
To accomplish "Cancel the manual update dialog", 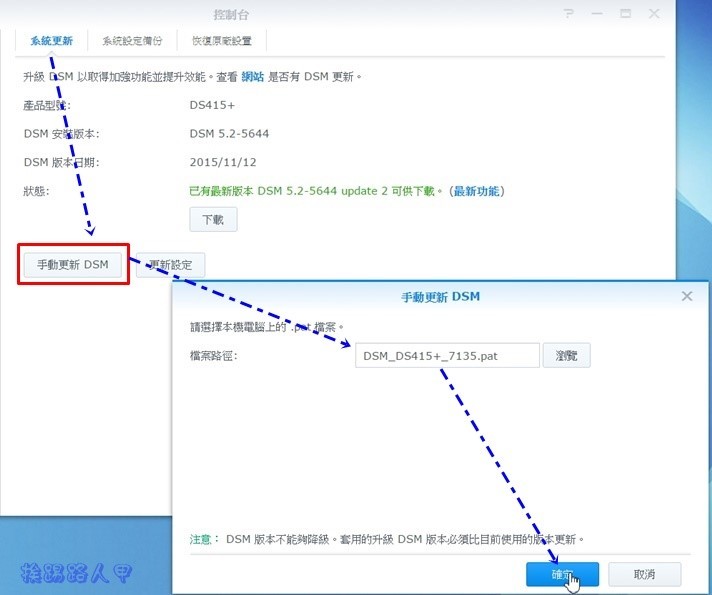I will [x=644, y=575].
